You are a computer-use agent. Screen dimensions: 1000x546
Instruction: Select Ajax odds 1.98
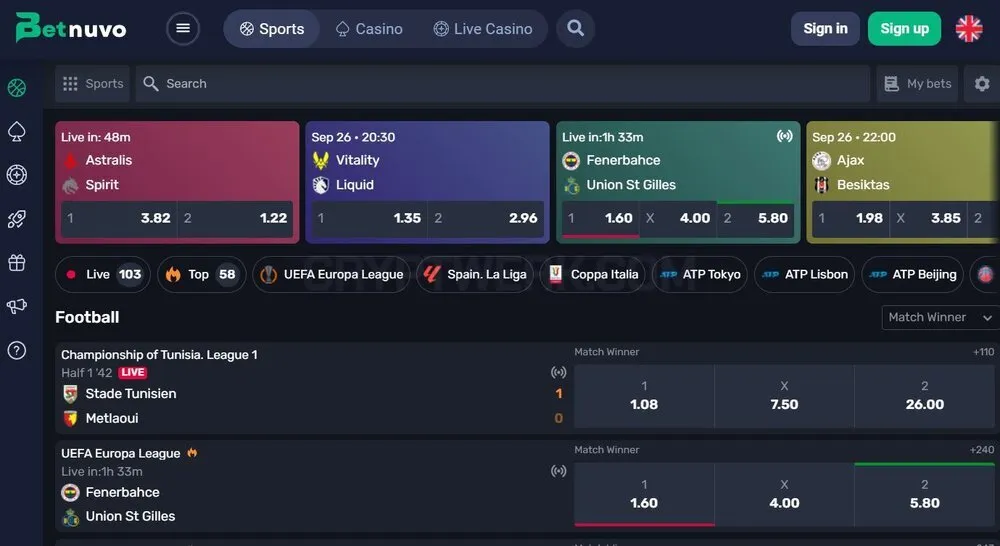(851, 218)
